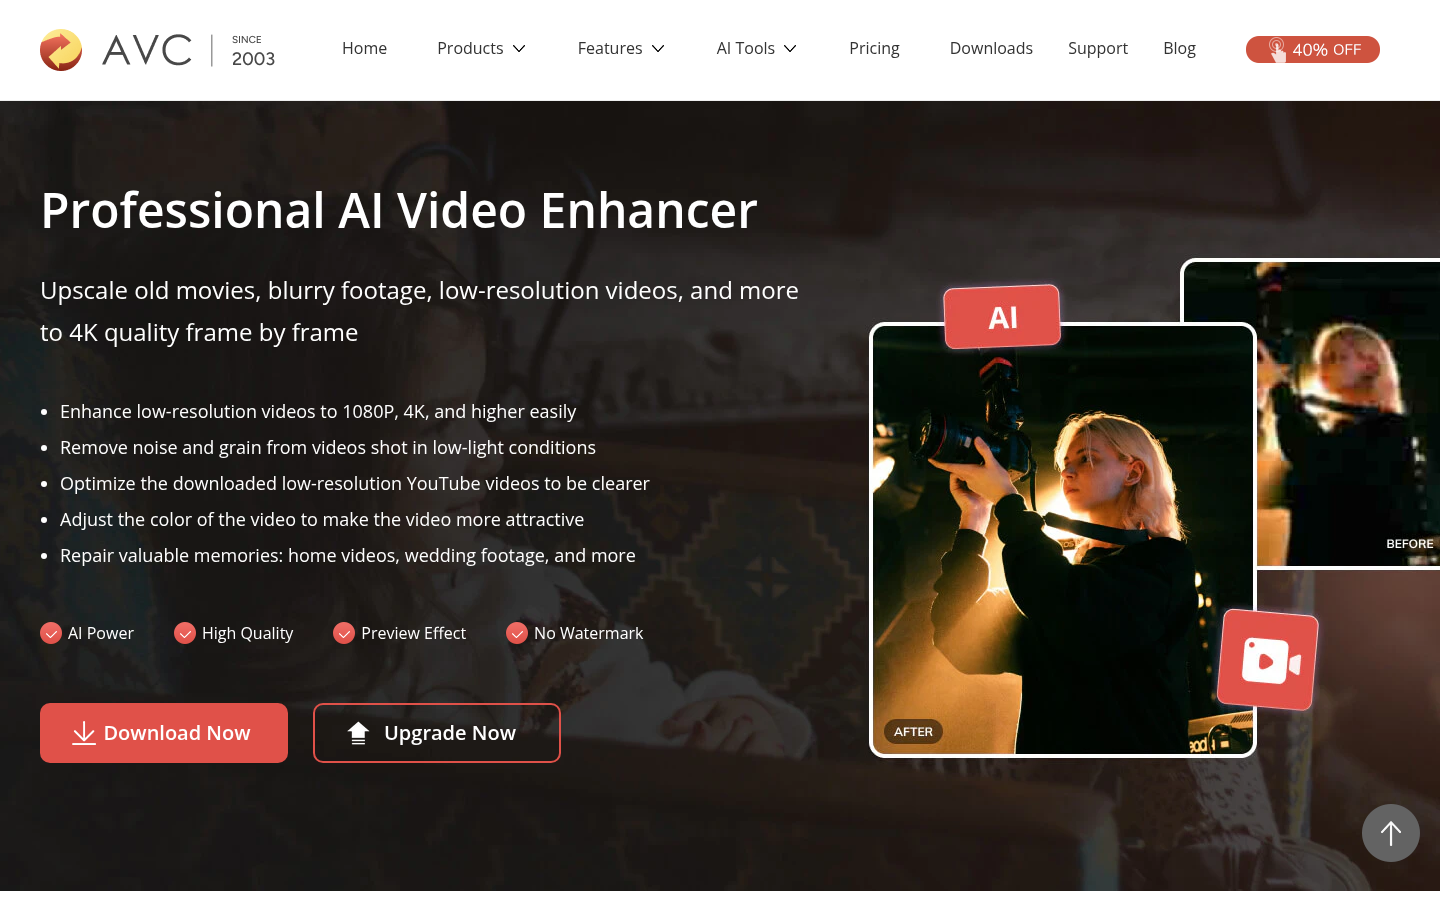Visit the Blog link
Screen dimensions: 1440x900
1179,48
